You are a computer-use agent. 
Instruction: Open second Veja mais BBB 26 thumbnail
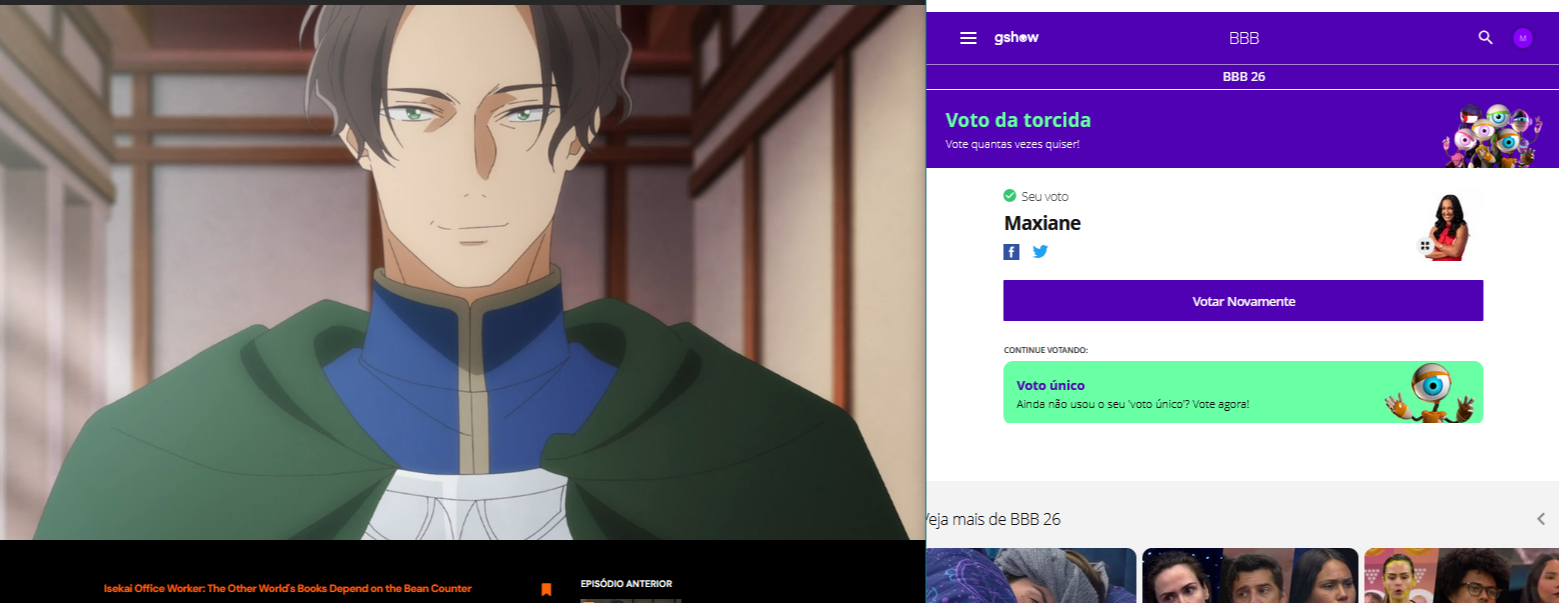tap(1250, 575)
